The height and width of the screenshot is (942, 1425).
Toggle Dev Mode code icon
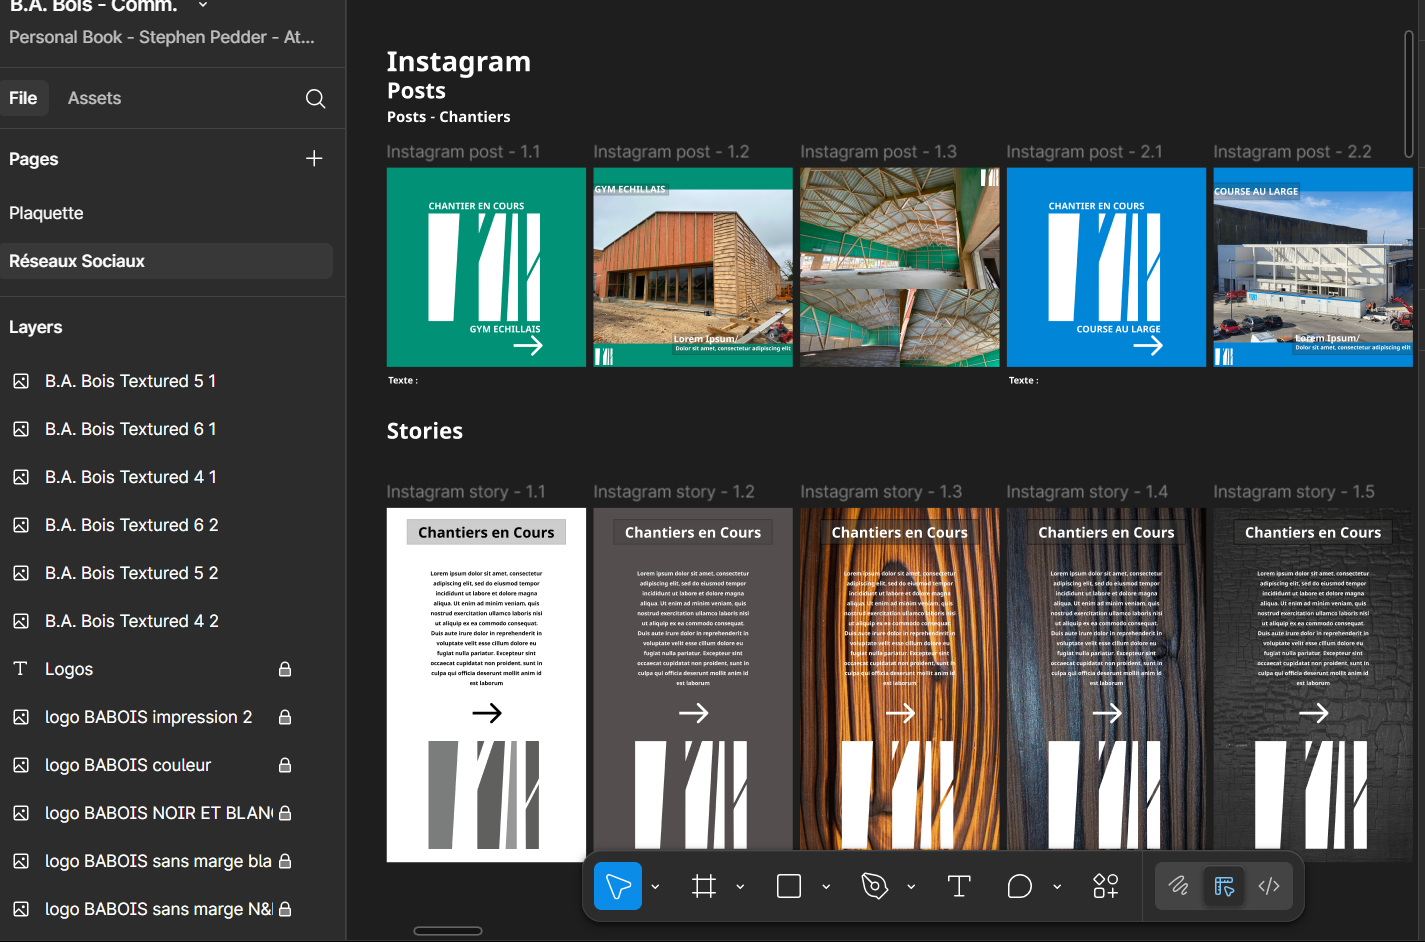coord(1269,886)
